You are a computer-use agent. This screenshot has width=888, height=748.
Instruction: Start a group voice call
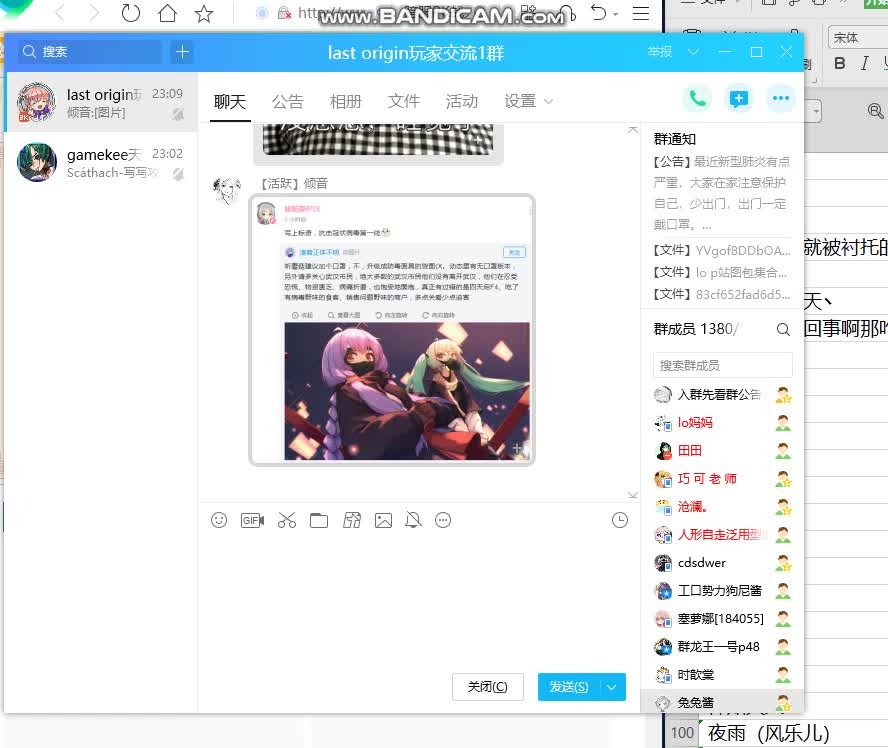(x=698, y=99)
